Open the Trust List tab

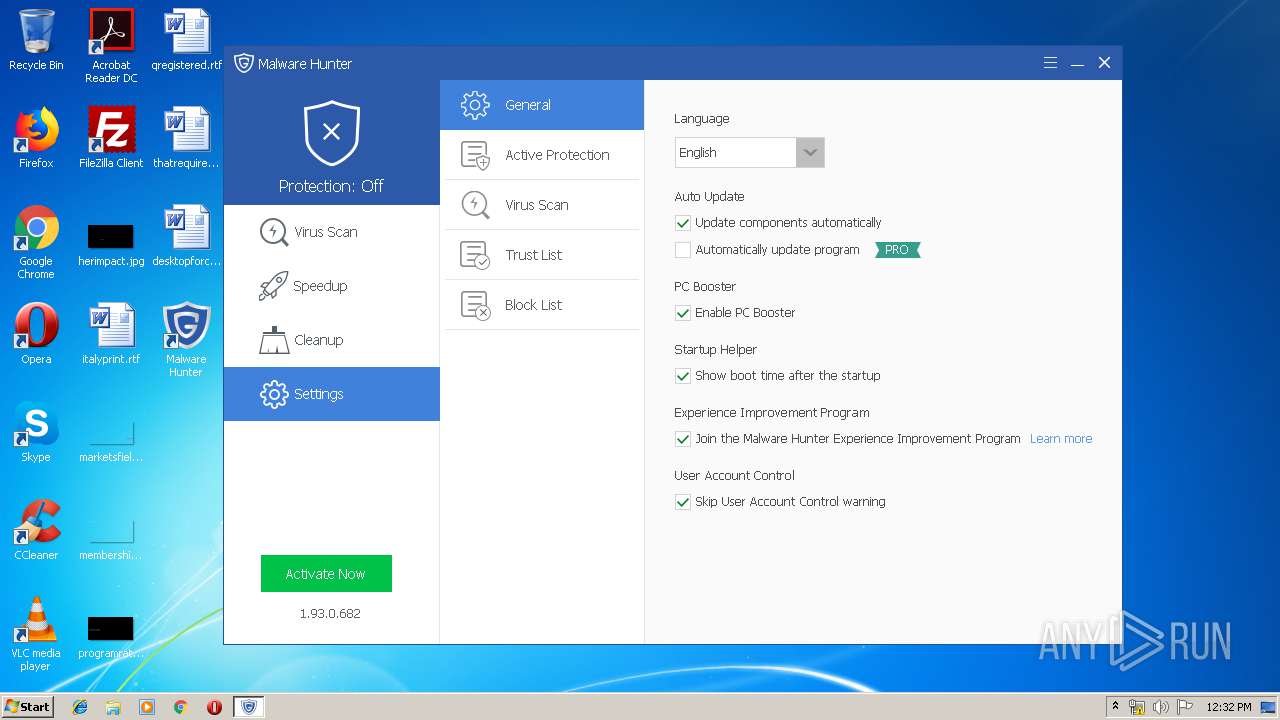tap(542, 255)
